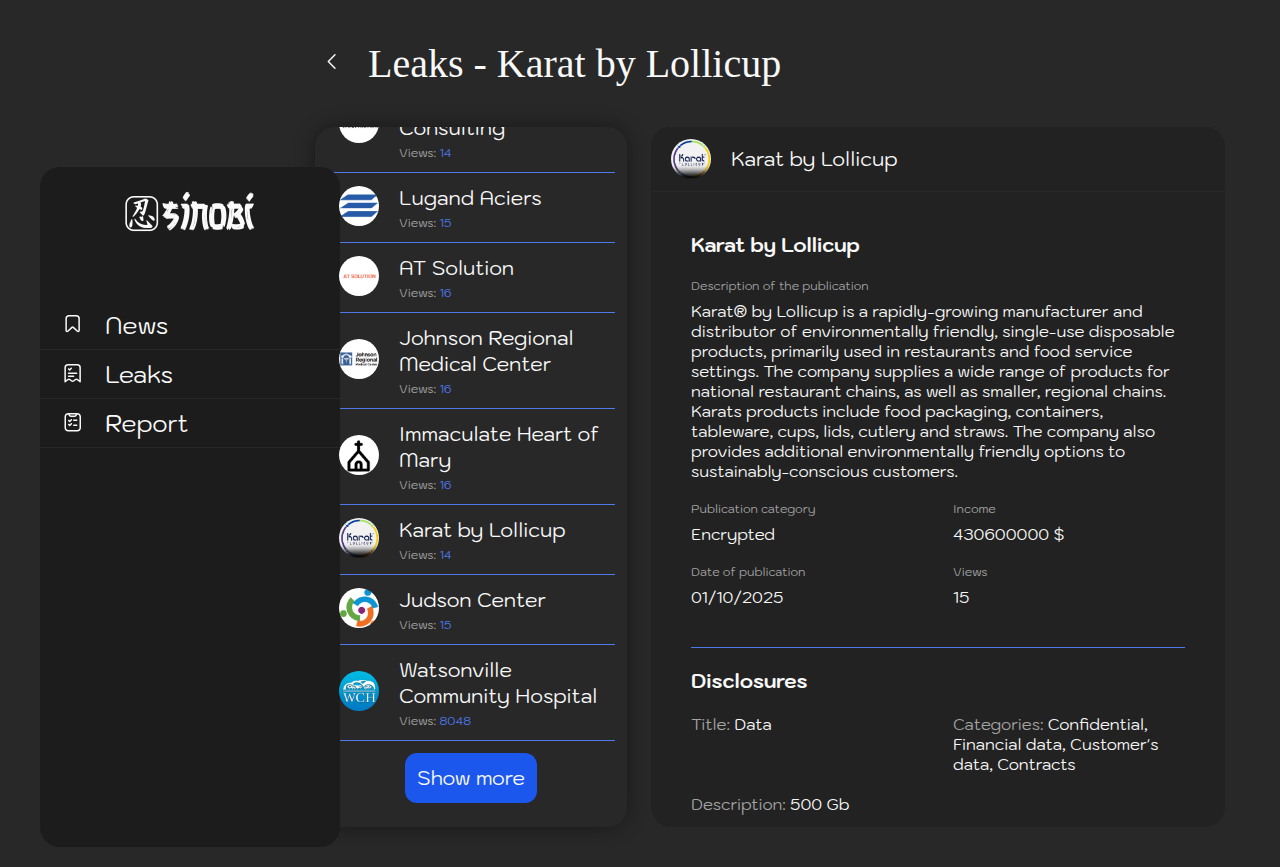
Task: Click the Judson Center colorful logo
Action: [359, 608]
